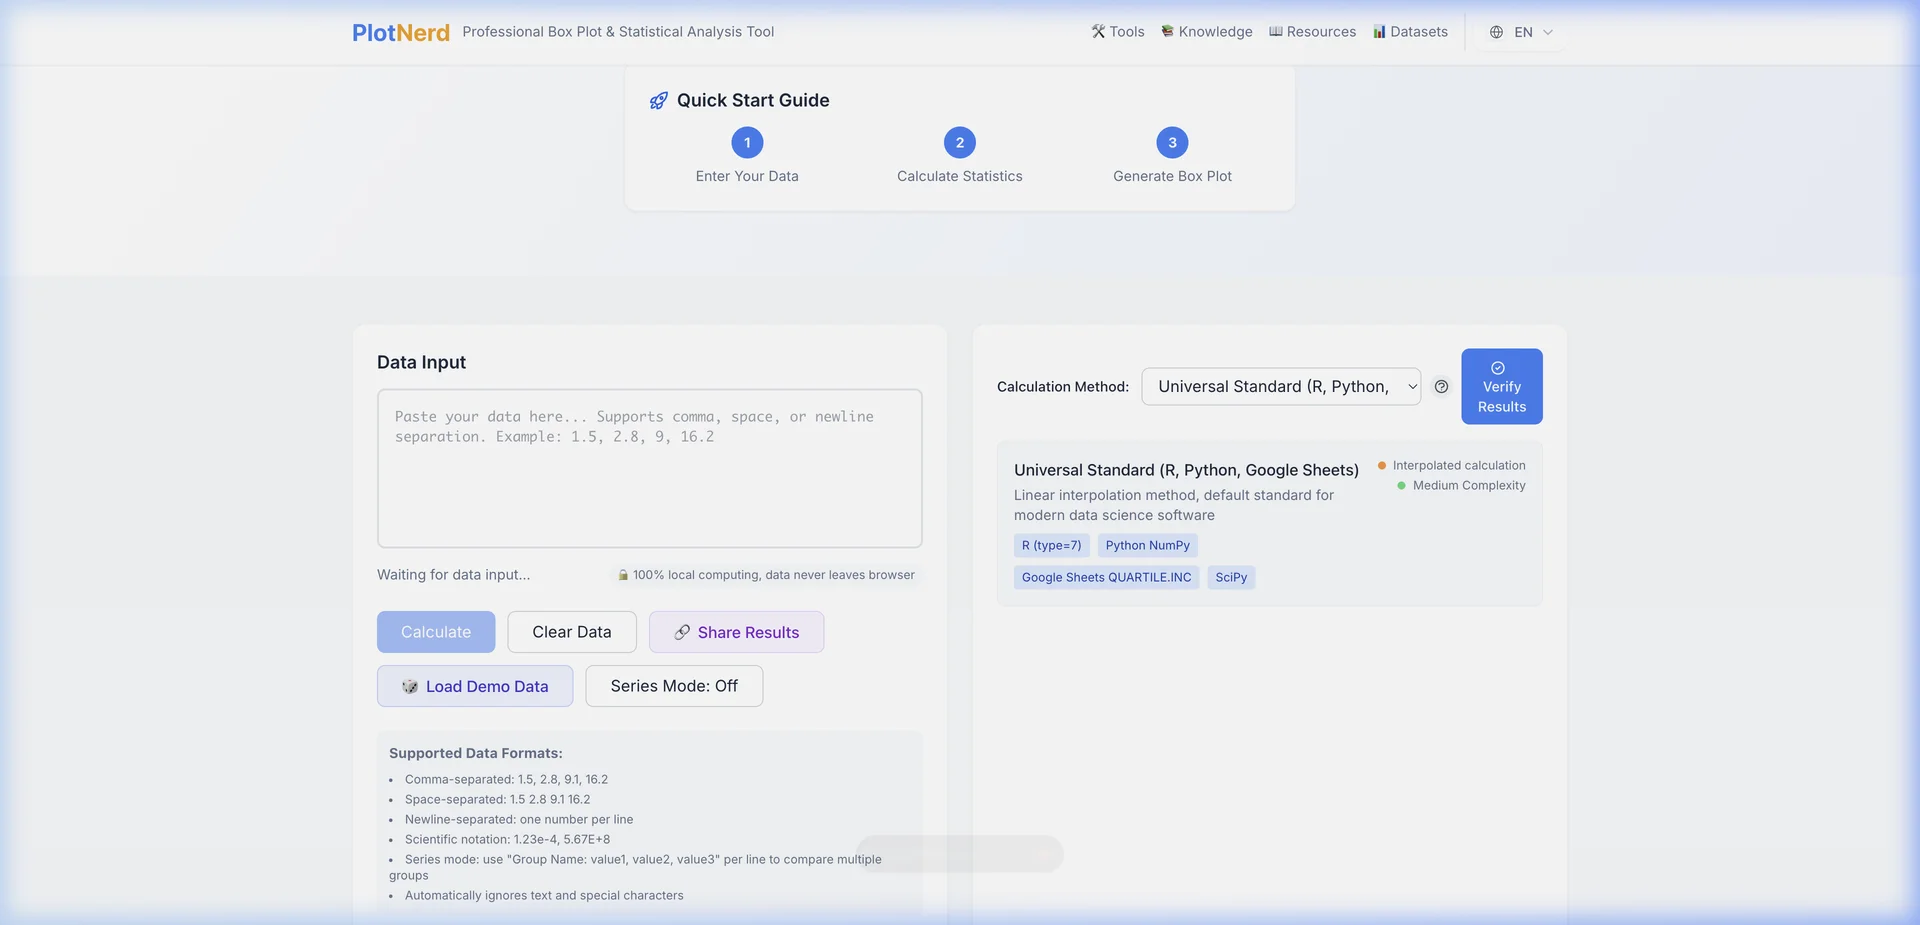Viewport: 1920px width, 925px height.
Task: Click the PlotNerd logo
Action: [x=400, y=32]
